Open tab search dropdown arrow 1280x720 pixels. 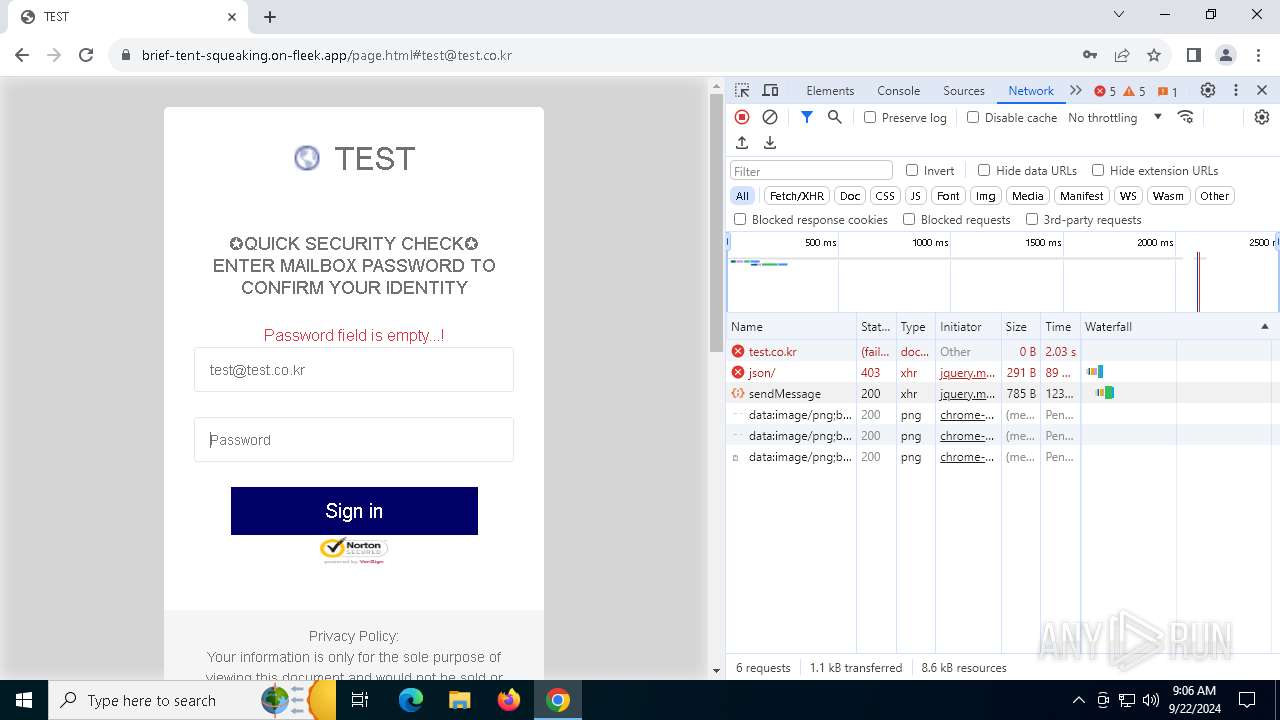click(1119, 15)
